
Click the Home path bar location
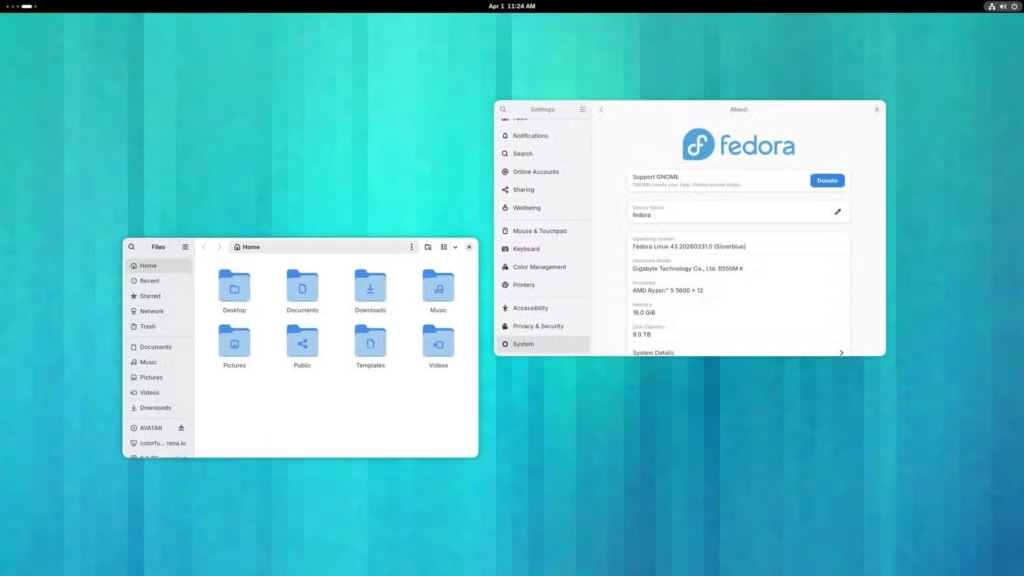247,247
